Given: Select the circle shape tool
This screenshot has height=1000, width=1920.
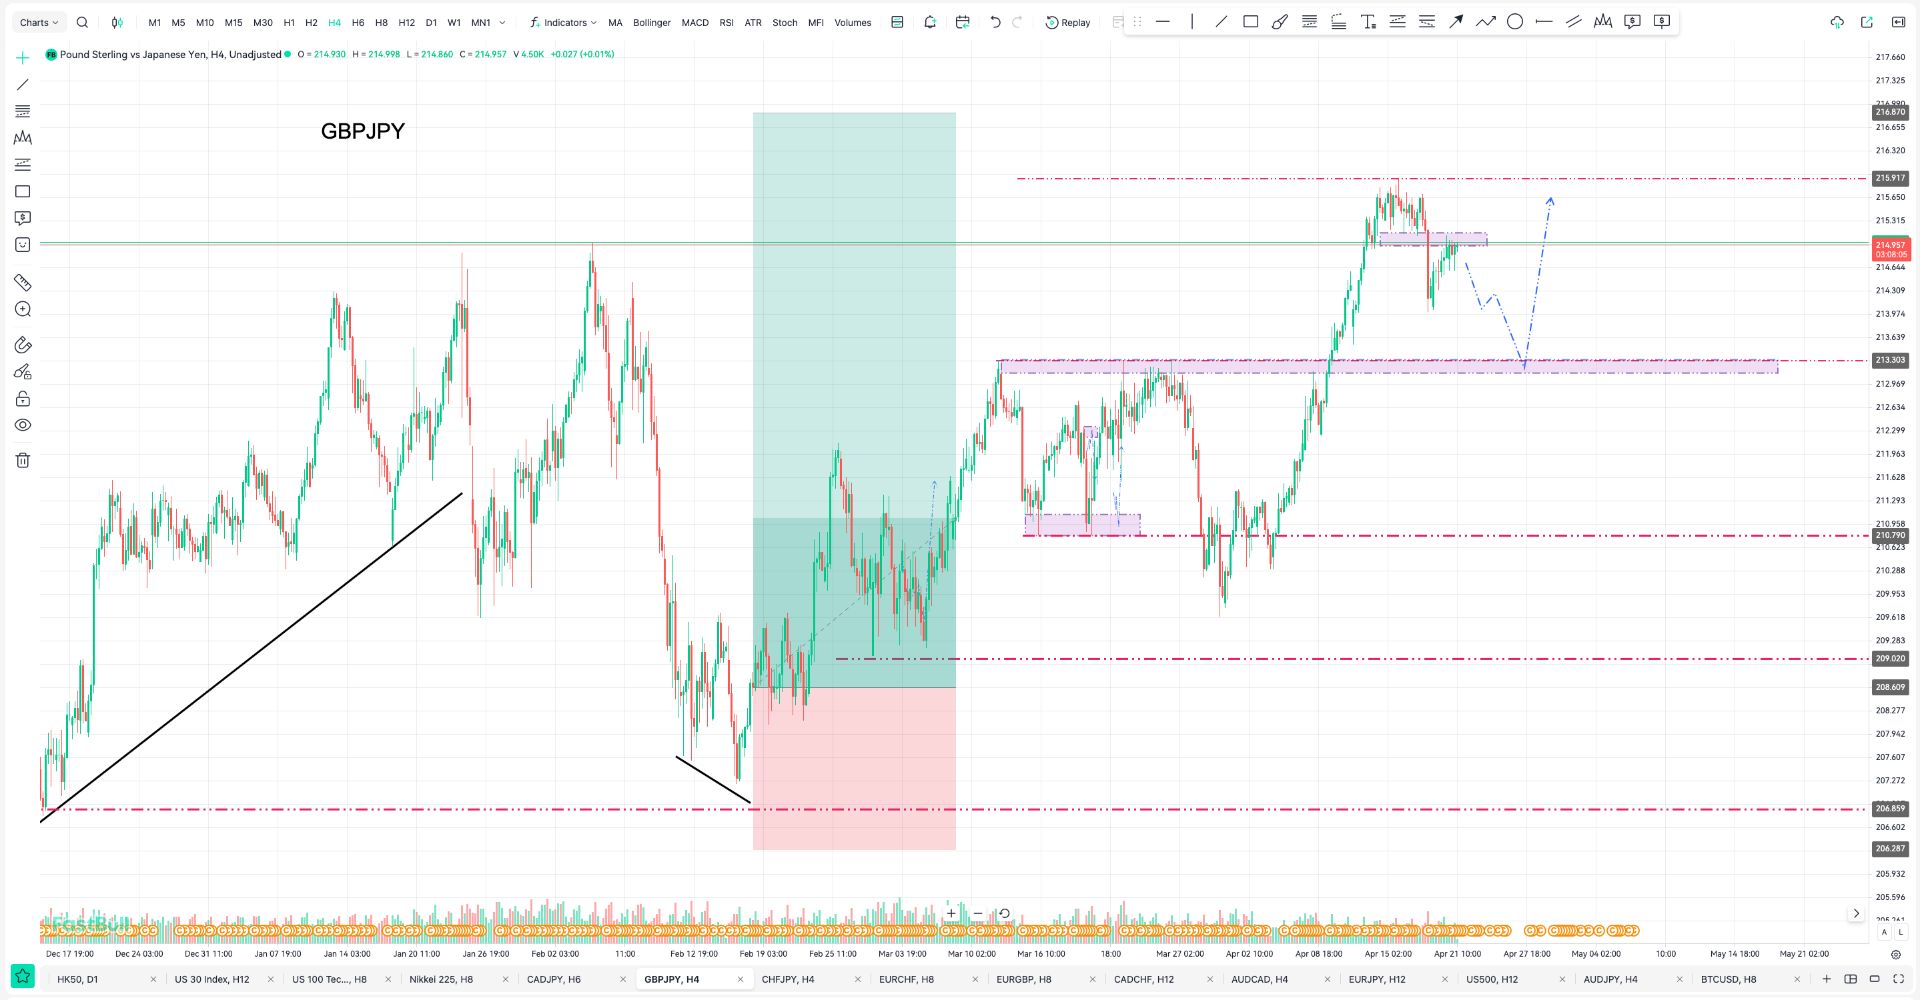Looking at the screenshot, I should pos(1515,22).
